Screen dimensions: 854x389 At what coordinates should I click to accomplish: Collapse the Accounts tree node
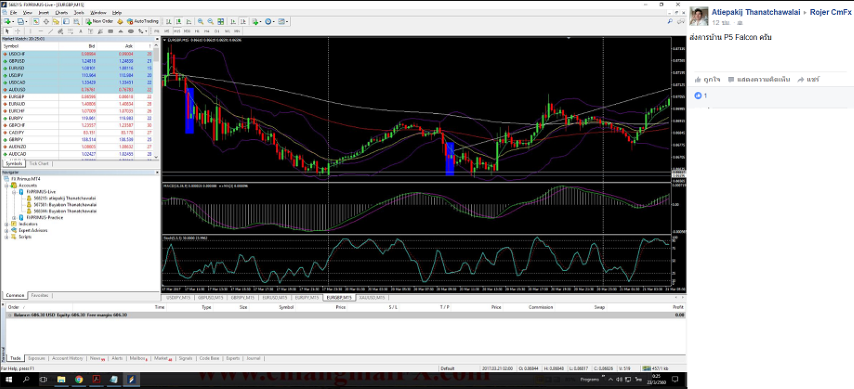[7, 185]
